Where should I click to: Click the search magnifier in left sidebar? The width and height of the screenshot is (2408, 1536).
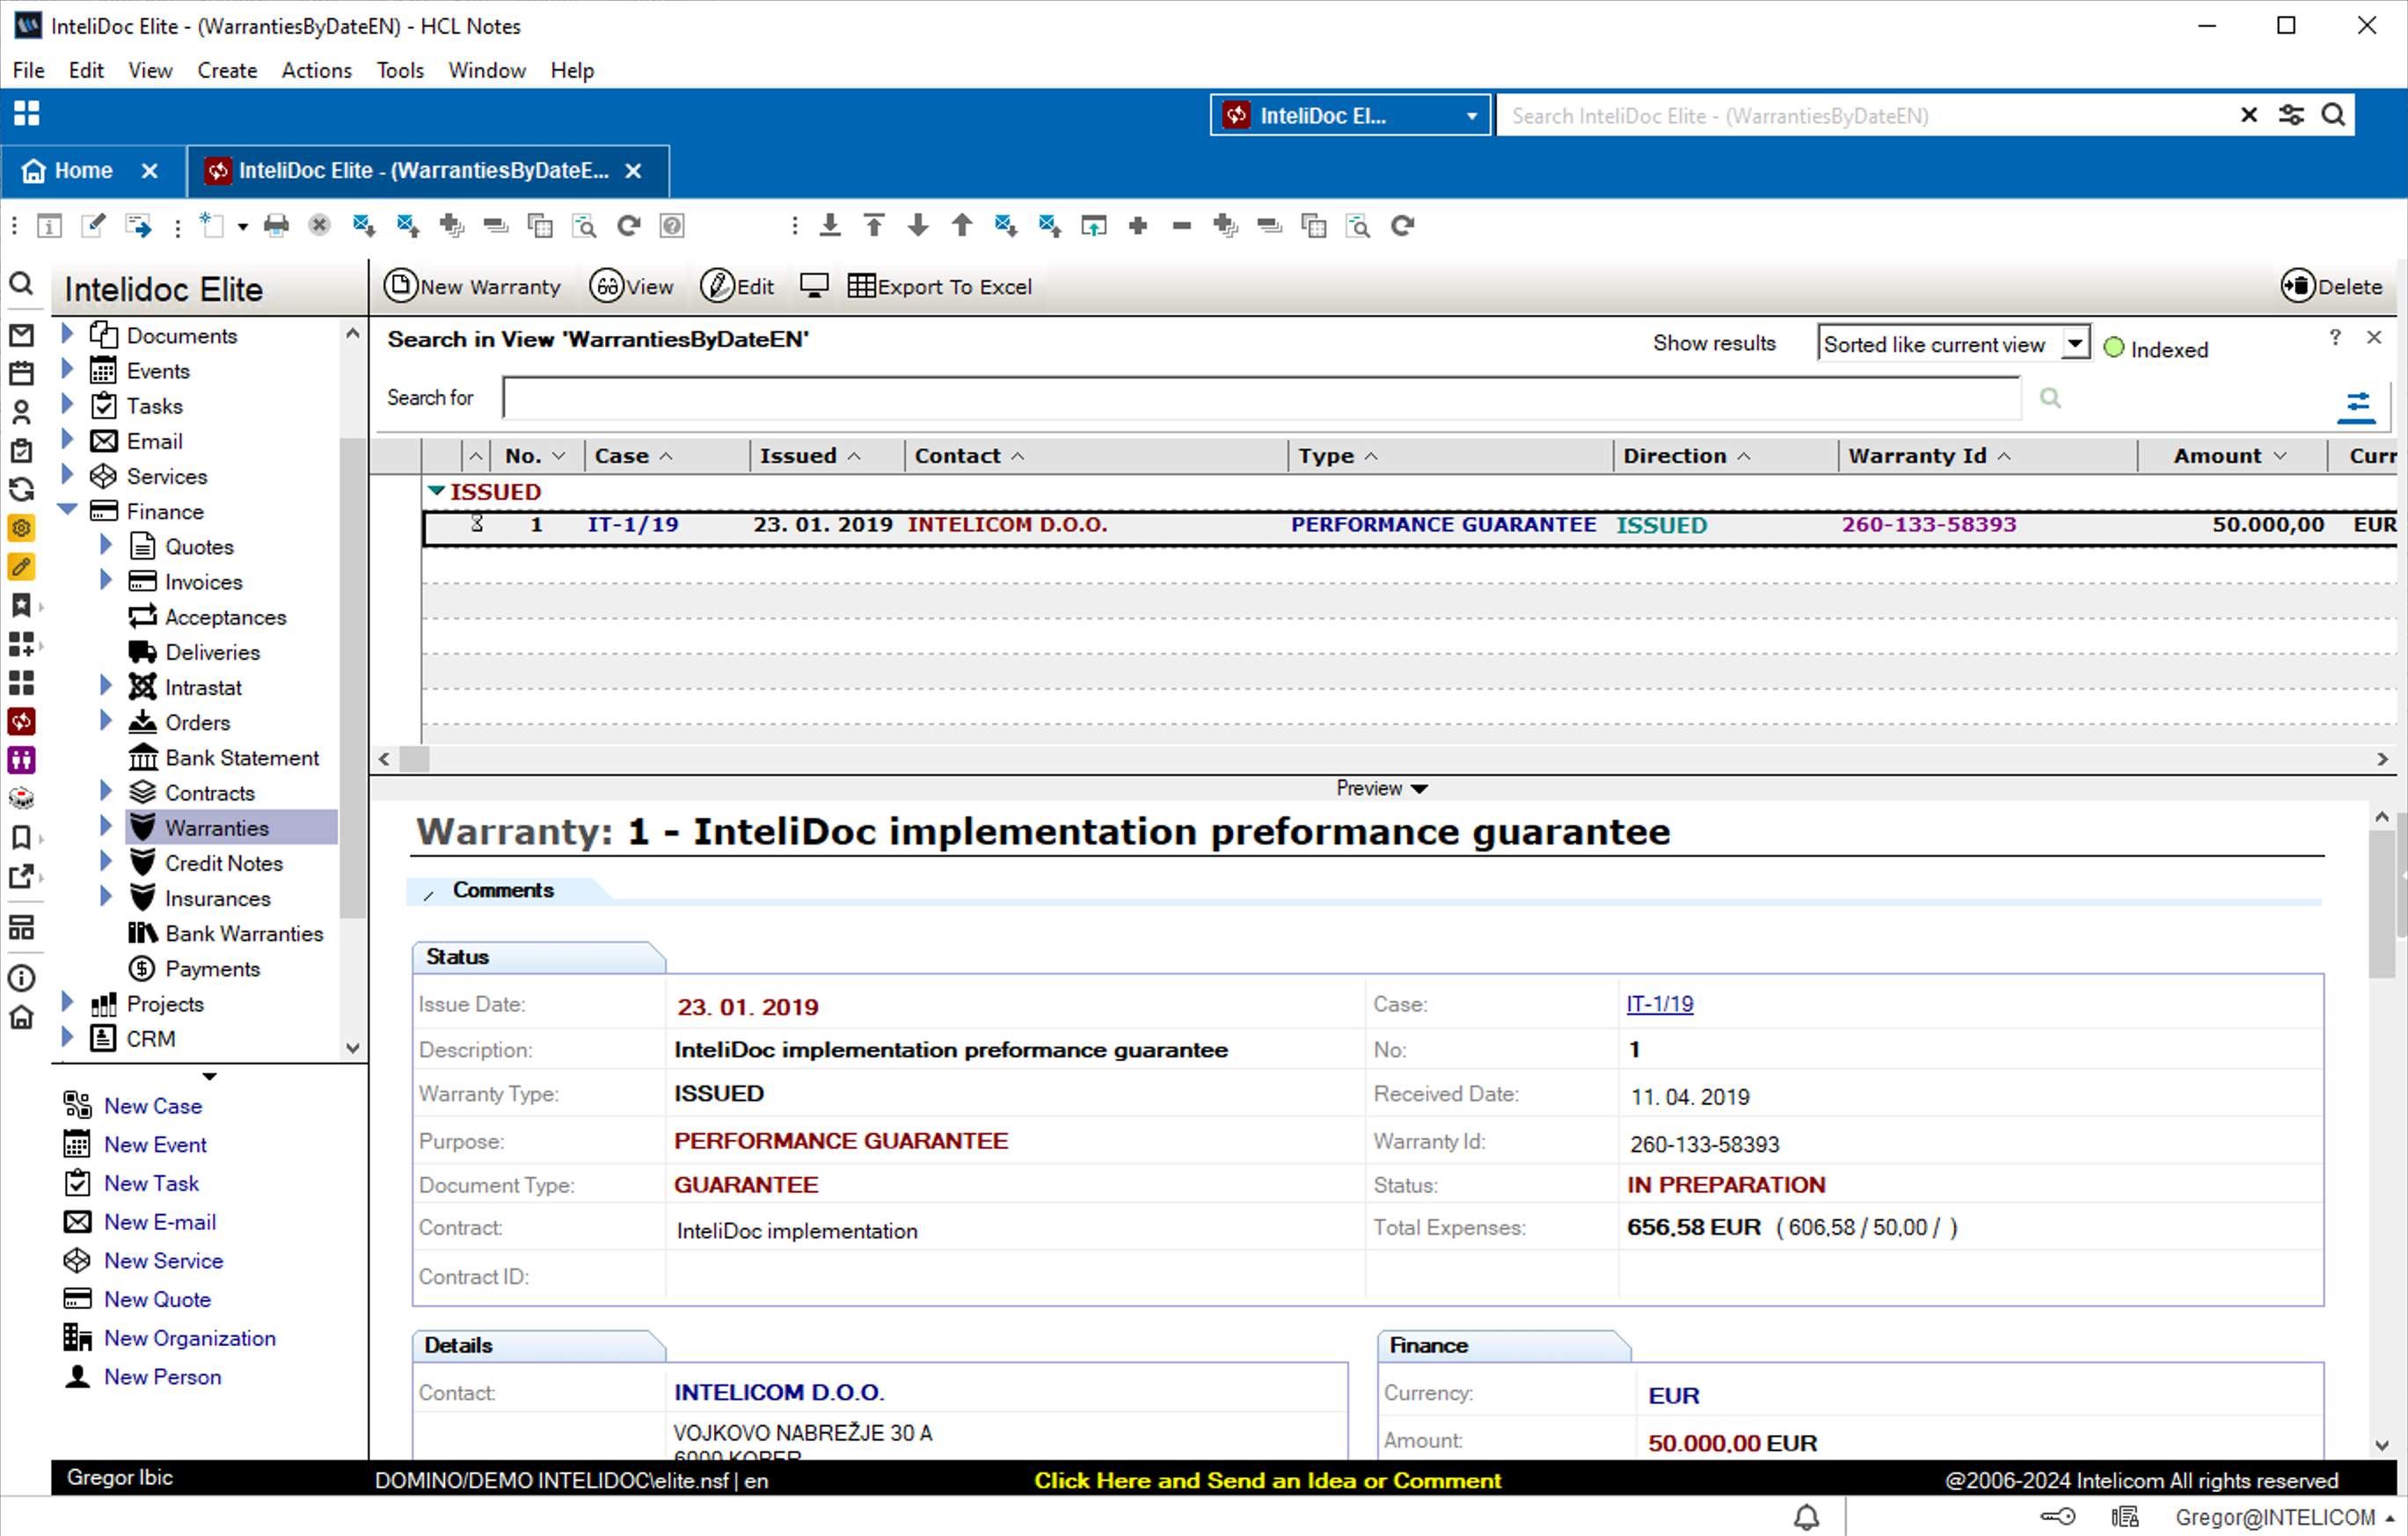[21, 285]
